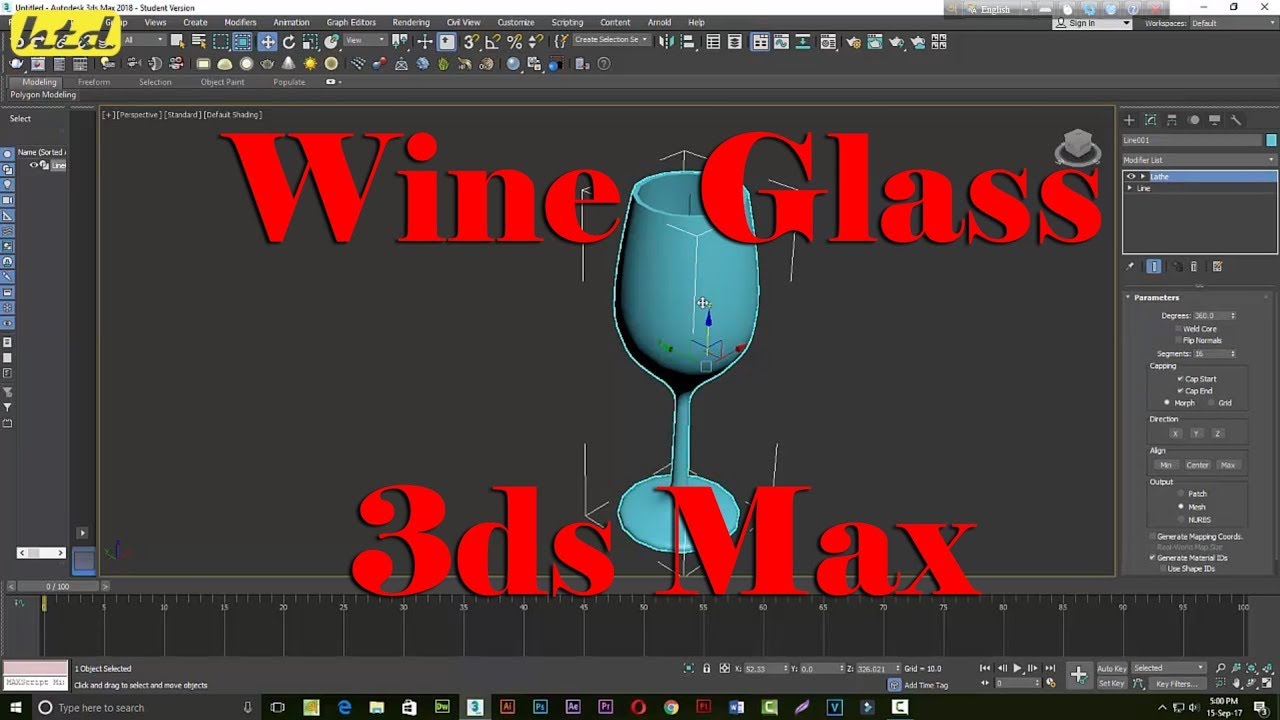Screen dimensions: 1280x720
Task: Click the Mirror tool icon
Action: coord(665,41)
